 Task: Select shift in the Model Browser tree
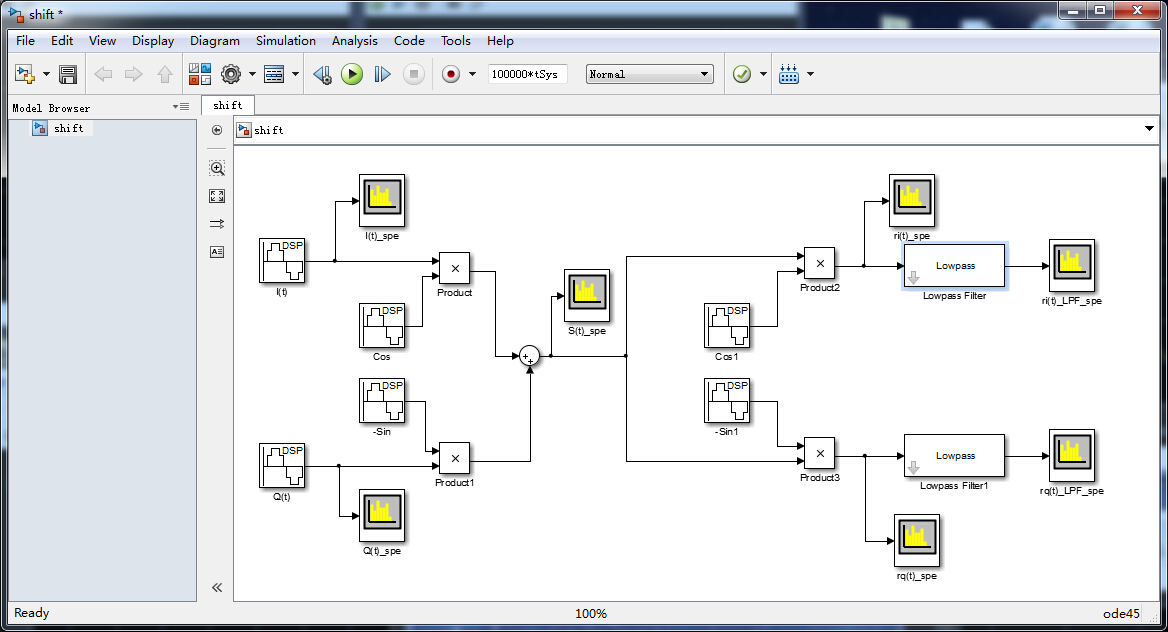(x=69, y=128)
